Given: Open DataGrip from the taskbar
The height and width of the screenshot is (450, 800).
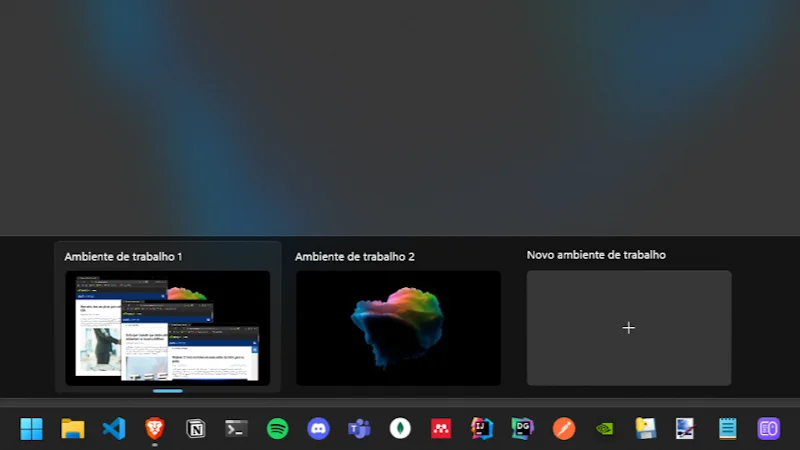Looking at the screenshot, I should (522, 429).
